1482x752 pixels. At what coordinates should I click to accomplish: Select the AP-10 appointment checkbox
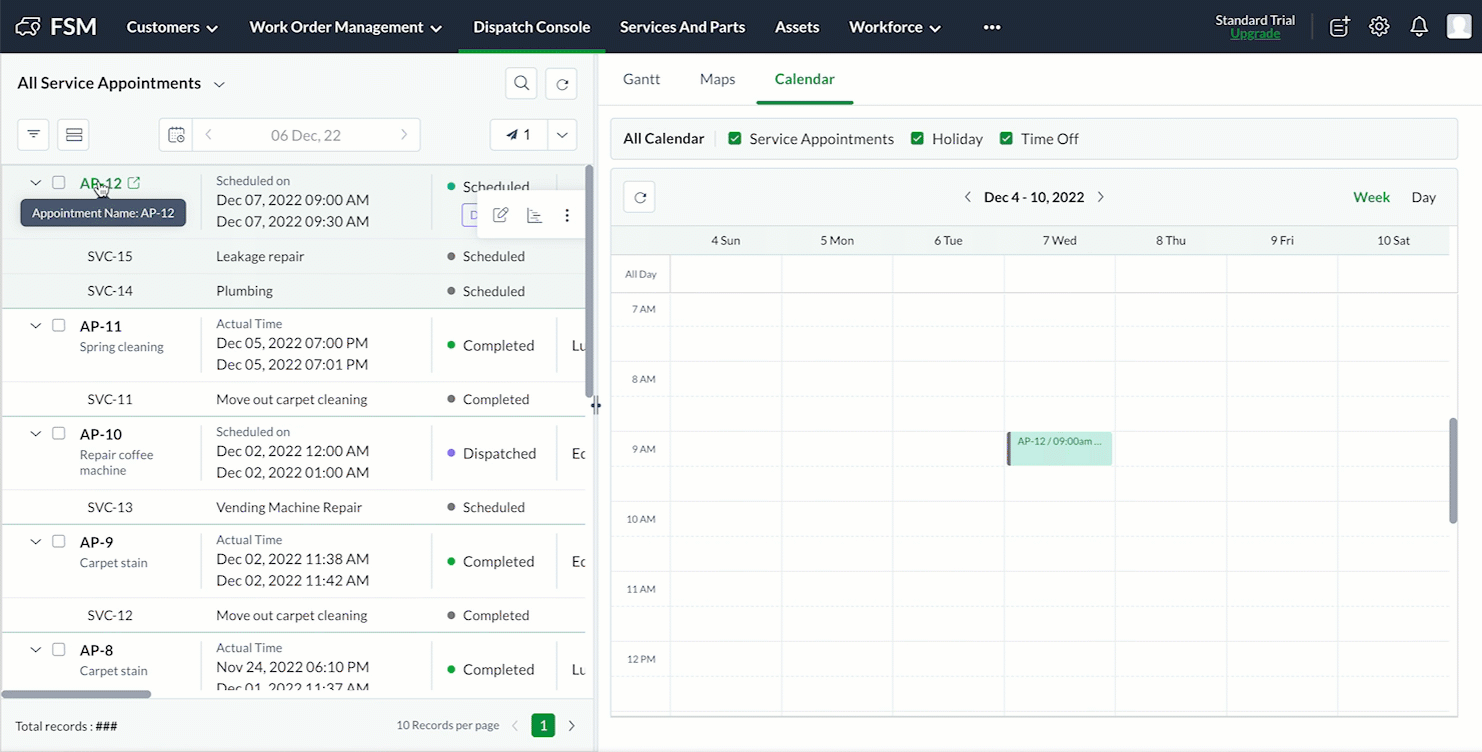(59, 434)
